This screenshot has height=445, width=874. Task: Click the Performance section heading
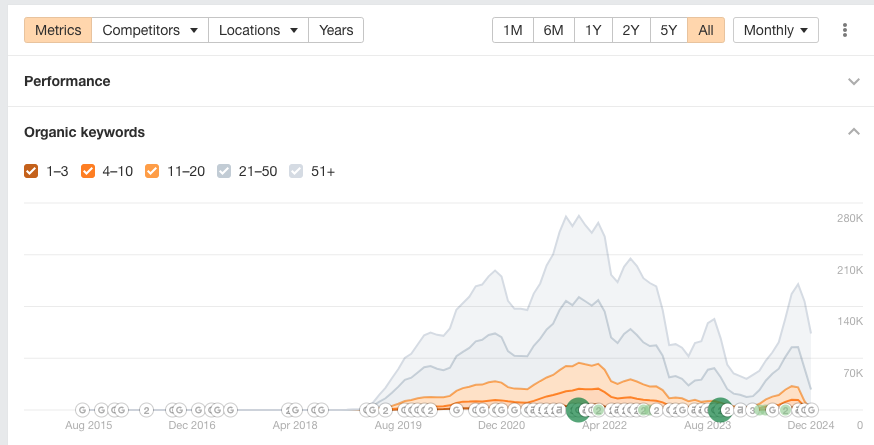pyautogui.click(x=67, y=81)
